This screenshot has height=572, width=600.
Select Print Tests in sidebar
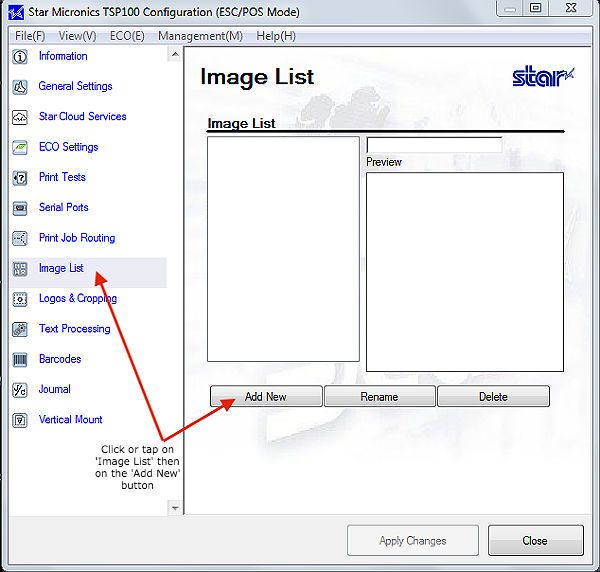pyautogui.click(x=62, y=177)
